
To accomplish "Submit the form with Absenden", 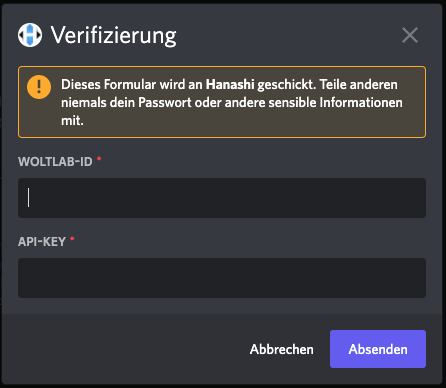I will point(378,349).
